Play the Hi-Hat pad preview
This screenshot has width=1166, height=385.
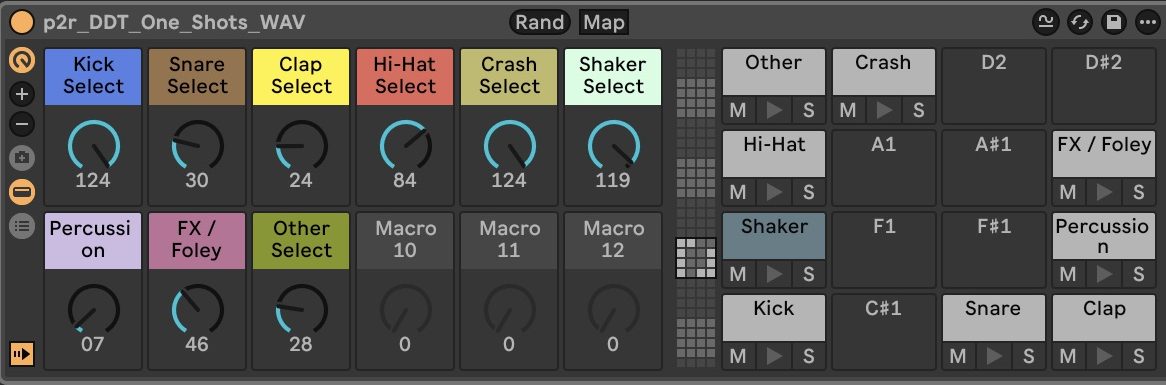pyautogui.click(x=773, y=192)
